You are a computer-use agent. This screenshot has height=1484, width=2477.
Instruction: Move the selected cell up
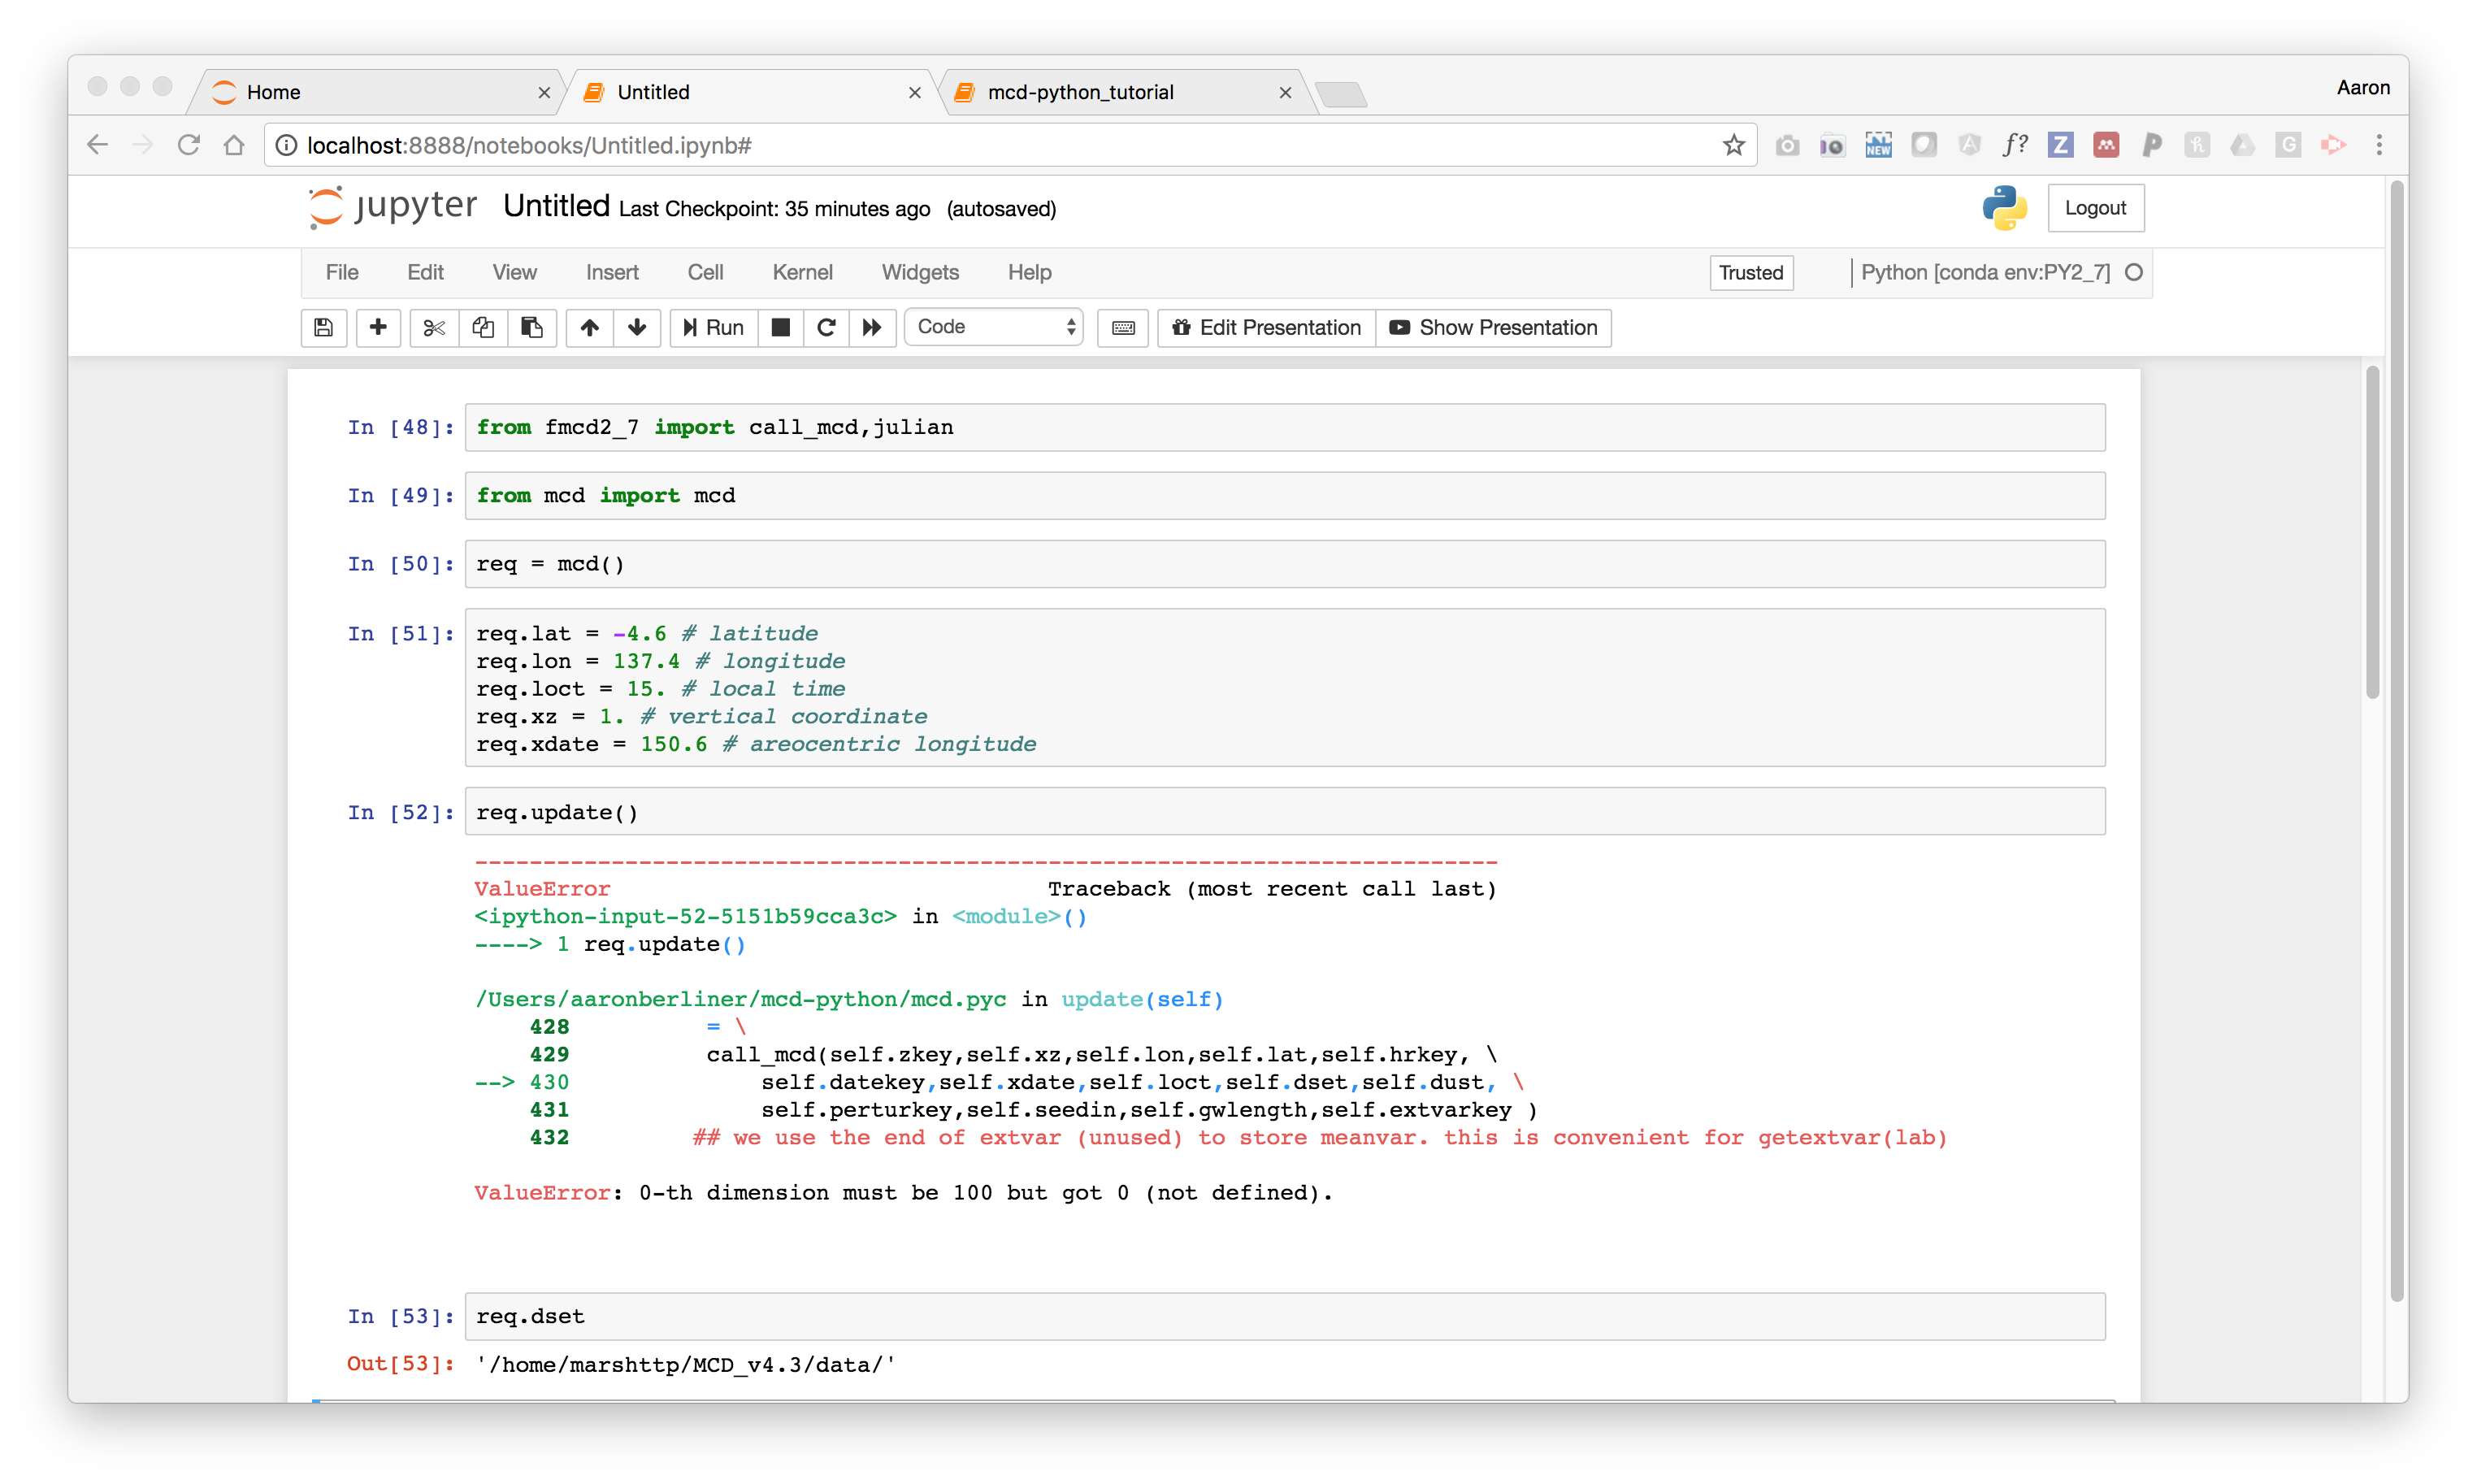pos(588,327)
